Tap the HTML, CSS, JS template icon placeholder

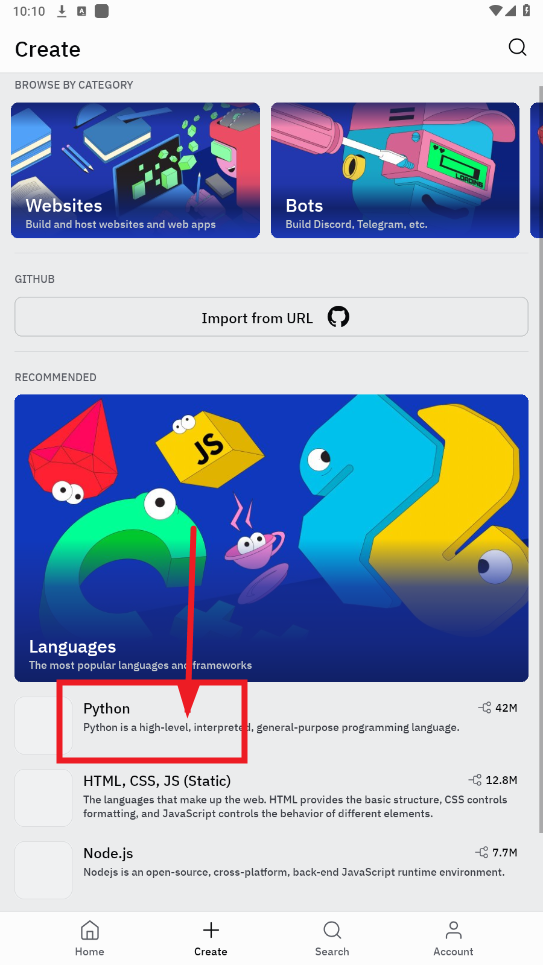43,798
